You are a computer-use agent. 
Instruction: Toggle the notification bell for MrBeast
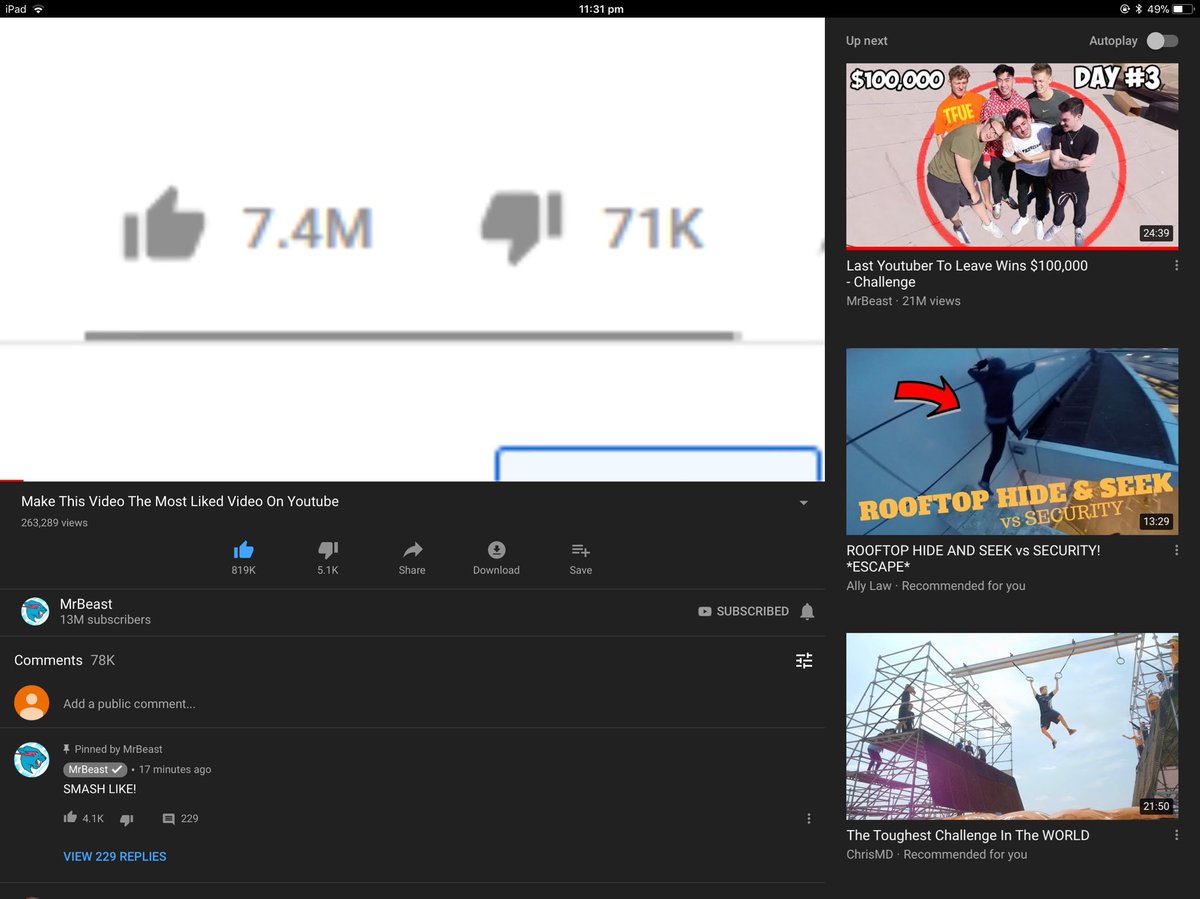coord(807,611)
